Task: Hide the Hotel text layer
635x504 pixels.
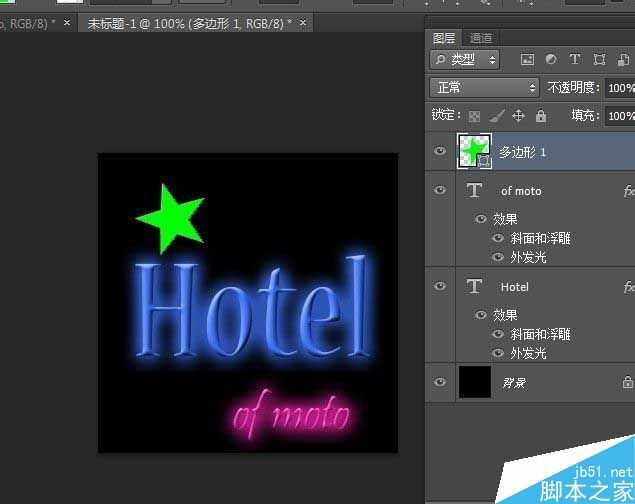Action: click(440, 287)
